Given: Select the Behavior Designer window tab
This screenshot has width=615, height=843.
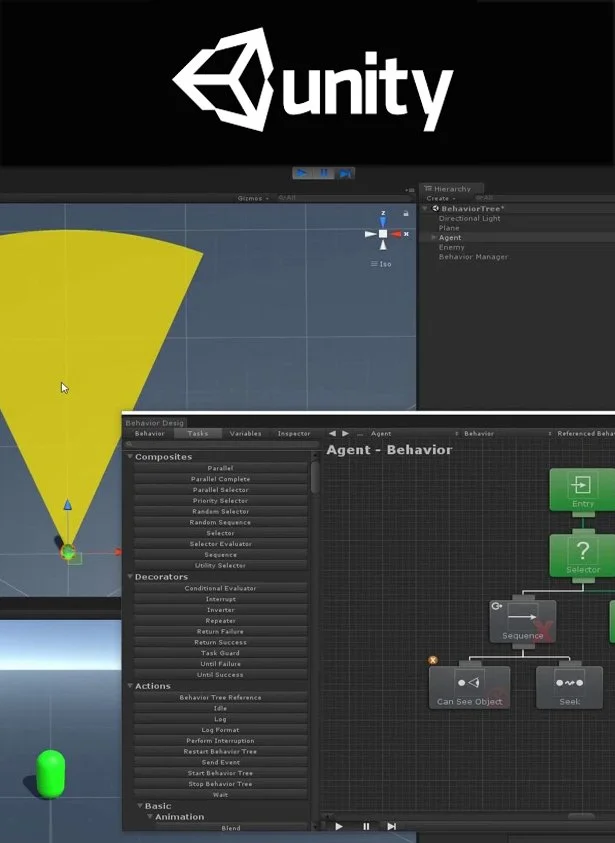Looking at the screenshot, I should click(x=154, y=423).
